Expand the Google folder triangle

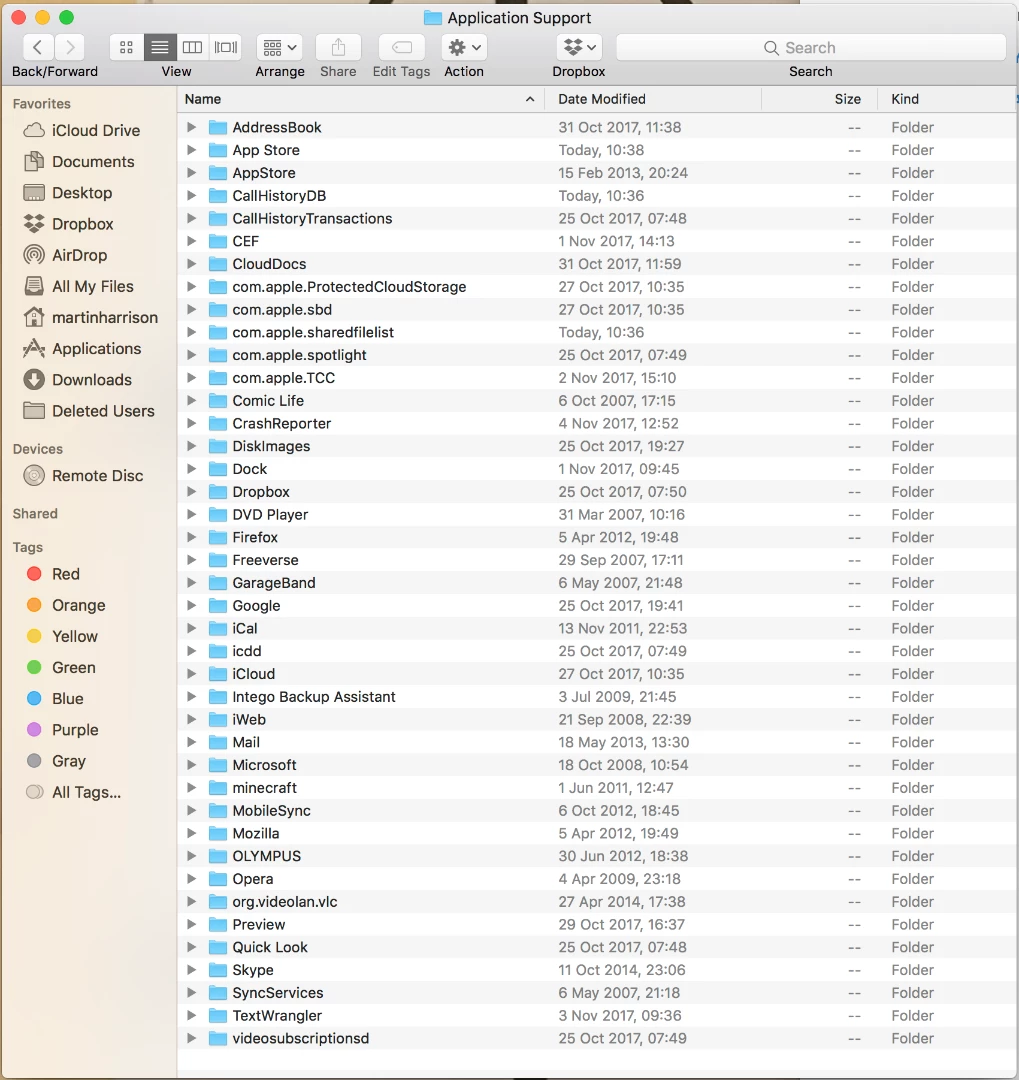(192, 605)
